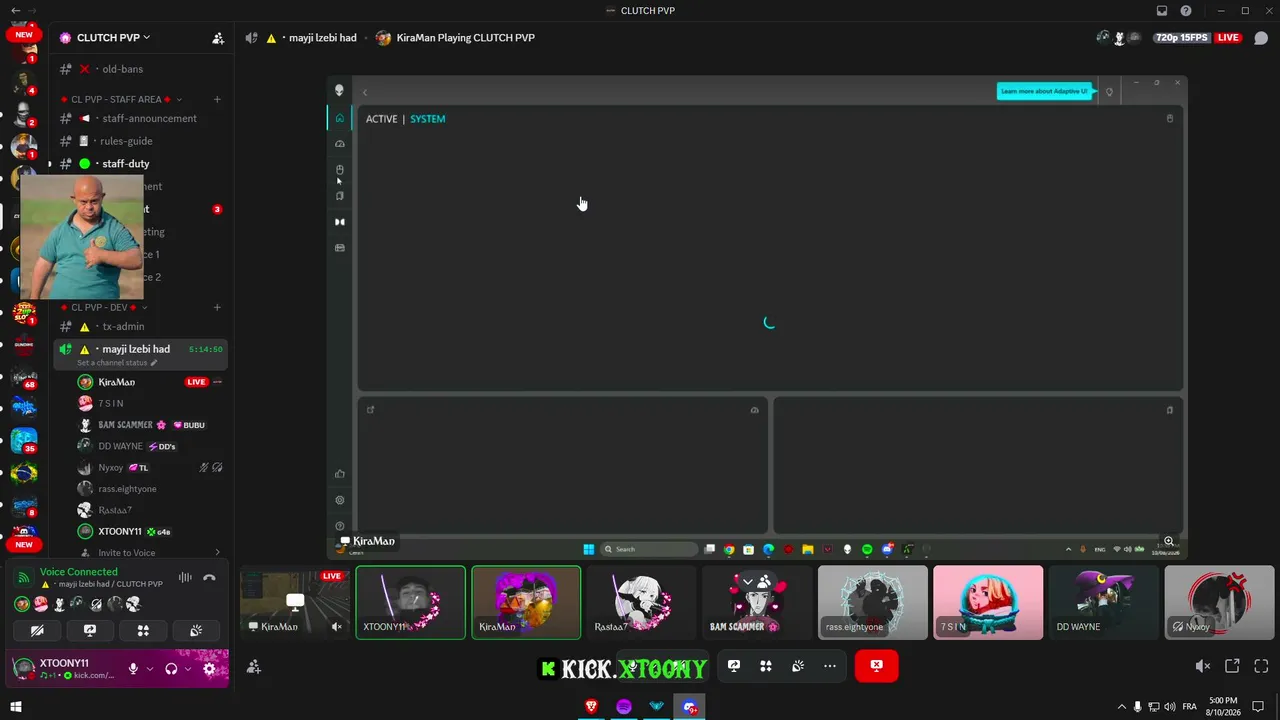Click the 720p 15FPS stream quality badge

pos(1181,38)
